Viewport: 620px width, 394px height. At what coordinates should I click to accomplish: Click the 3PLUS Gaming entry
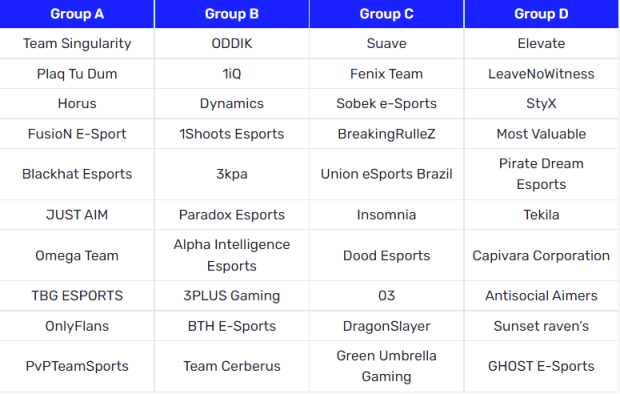[x=232, y=296]
